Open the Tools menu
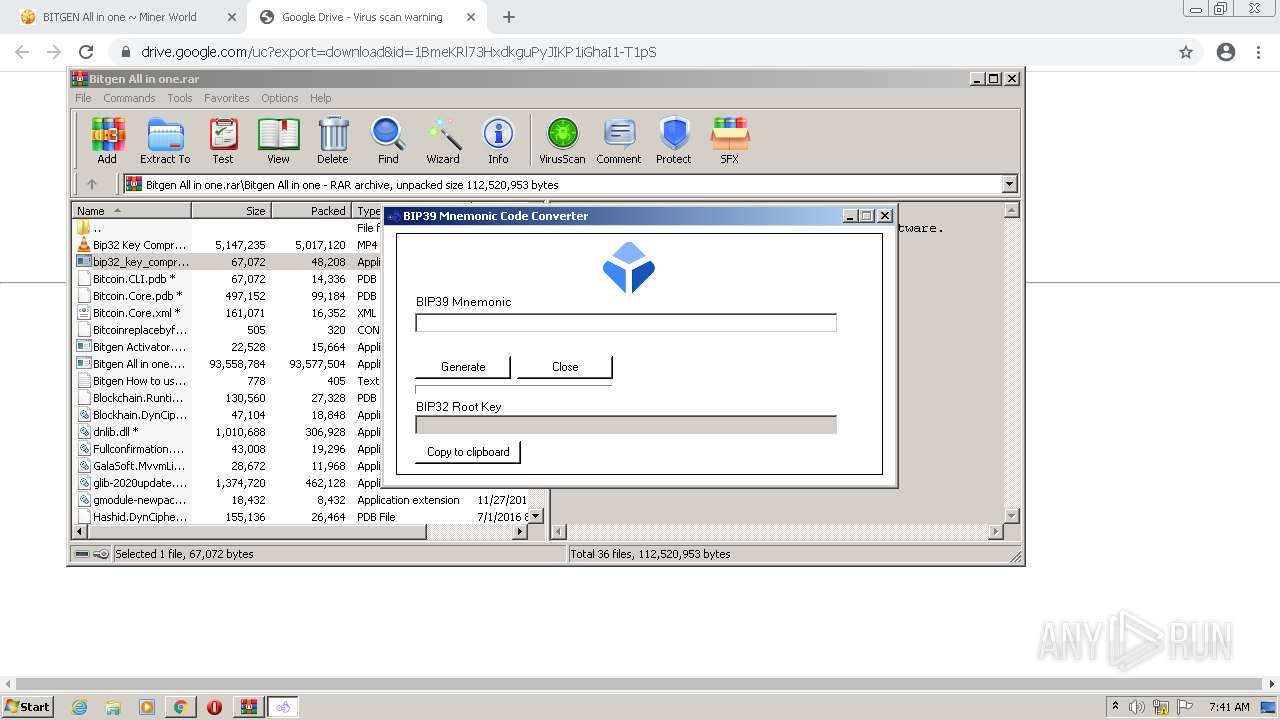Screen dimensions: 1280x720 (180, 98)
